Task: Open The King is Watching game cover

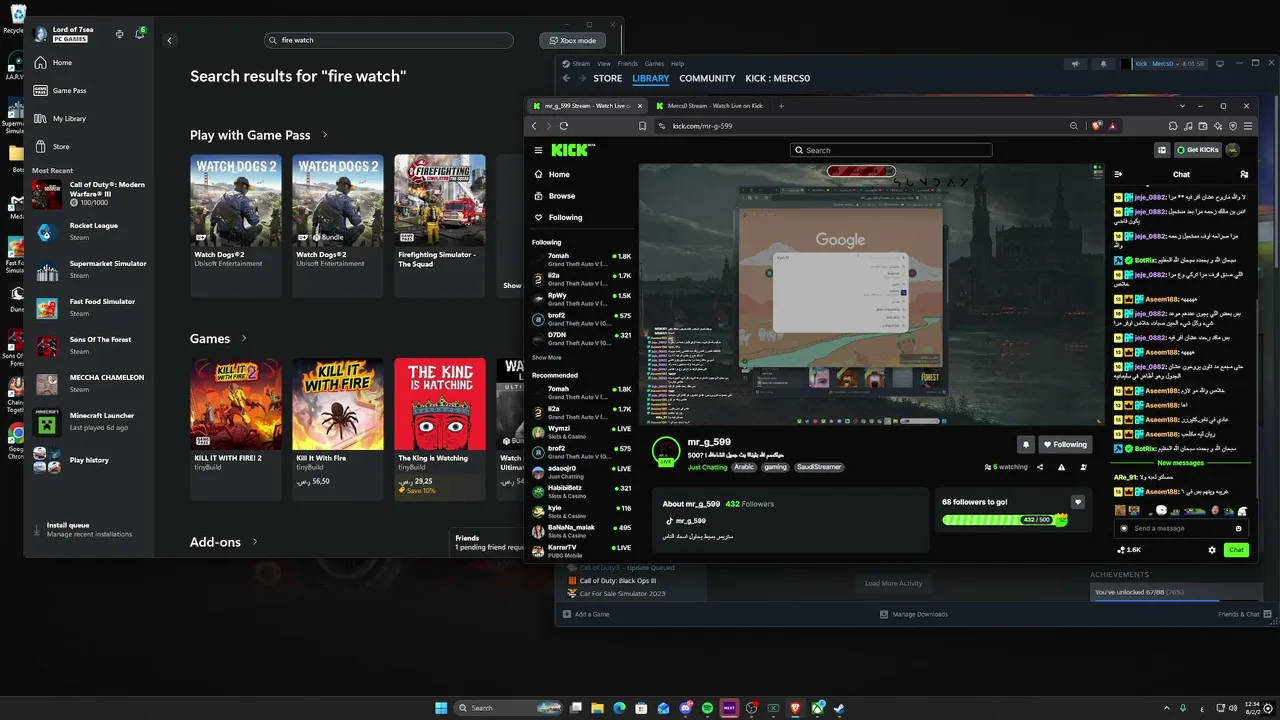Action: pos(440,404)
